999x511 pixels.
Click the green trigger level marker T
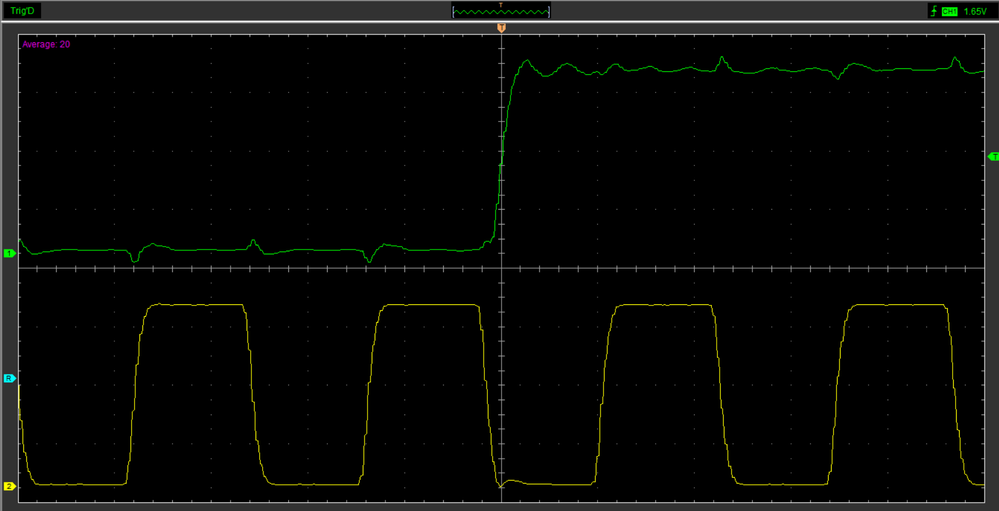pyautogui.click(x=993, y=156)
